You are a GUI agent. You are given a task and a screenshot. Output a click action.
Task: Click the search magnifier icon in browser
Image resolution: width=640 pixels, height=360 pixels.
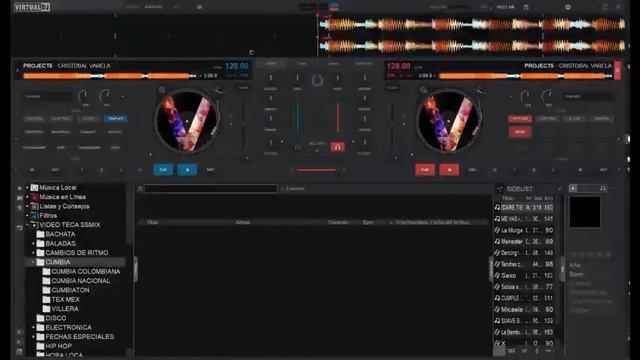click(140, 189)
